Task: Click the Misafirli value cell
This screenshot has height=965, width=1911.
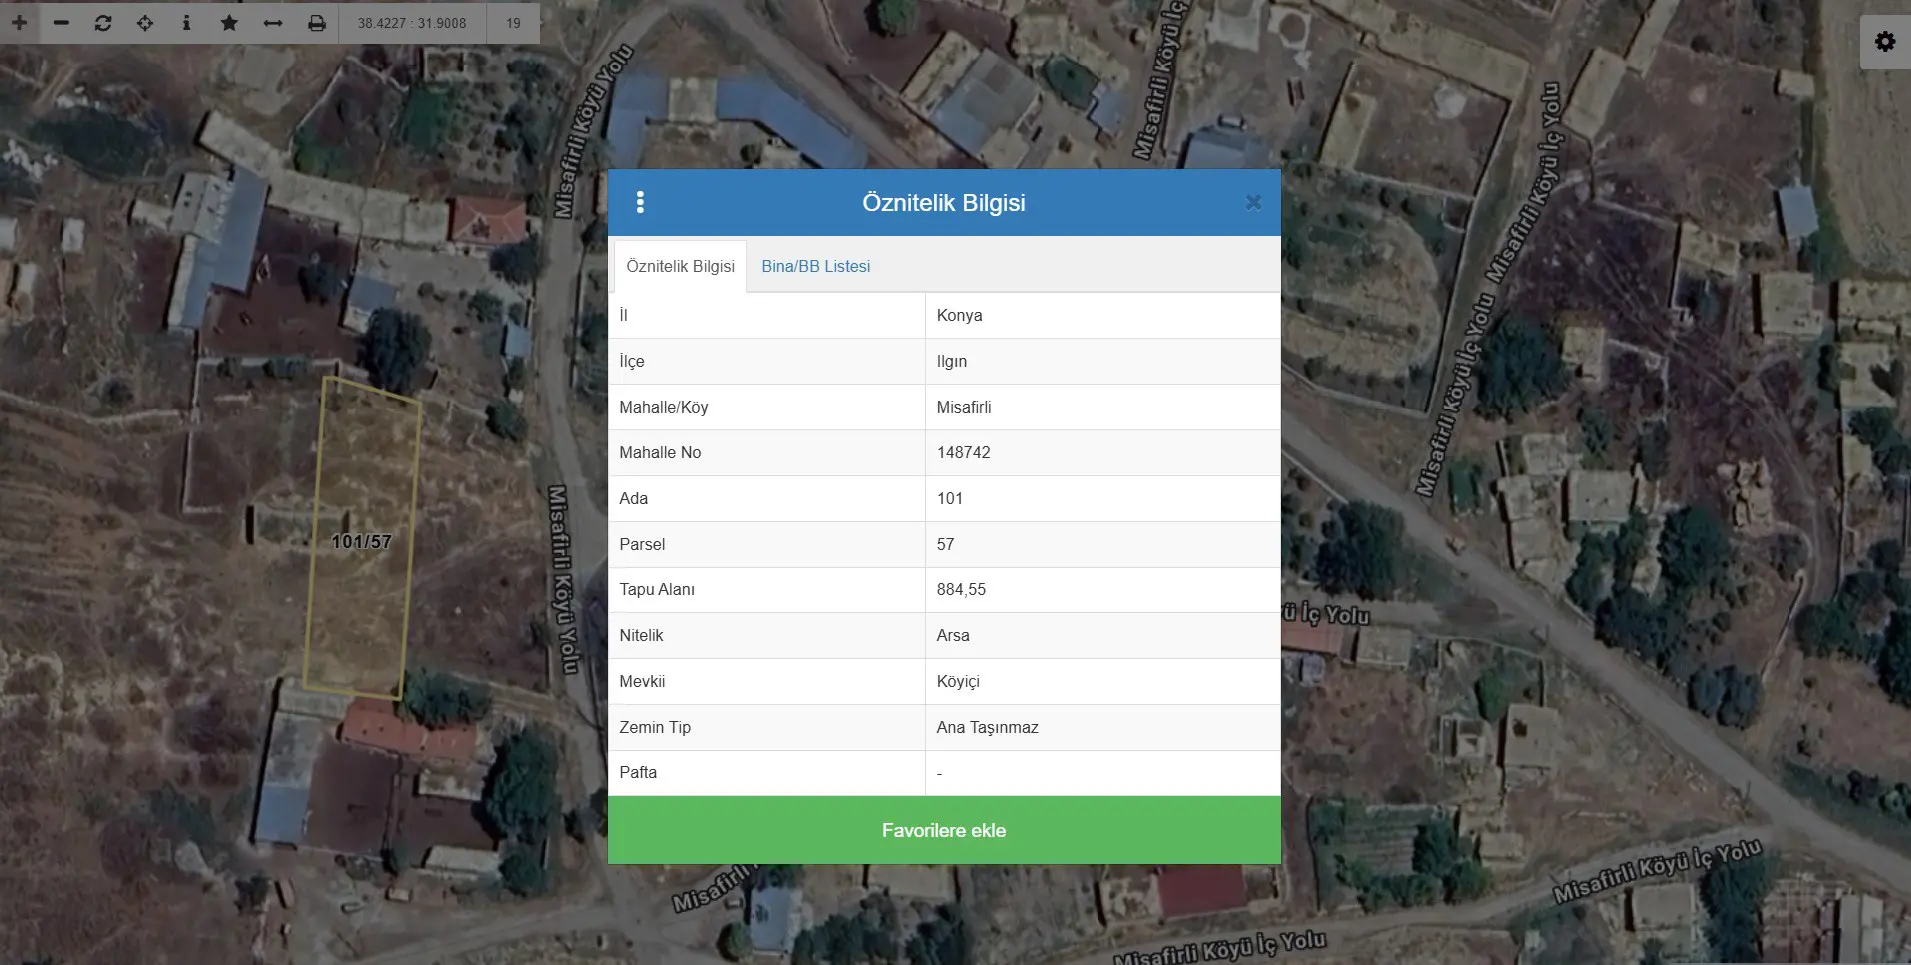Action: pyautogui.click(x=1103, y=407)
